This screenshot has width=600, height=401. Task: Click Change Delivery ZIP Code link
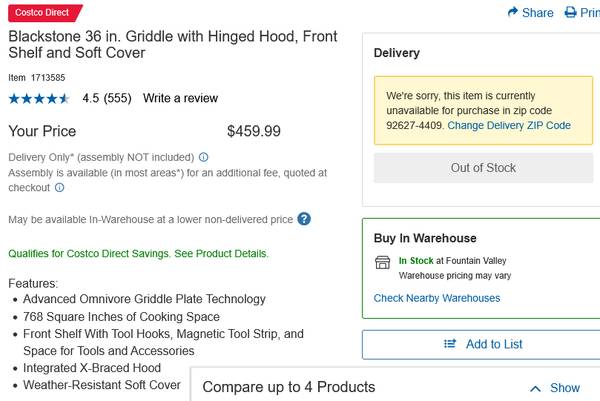tap(509, 126)
